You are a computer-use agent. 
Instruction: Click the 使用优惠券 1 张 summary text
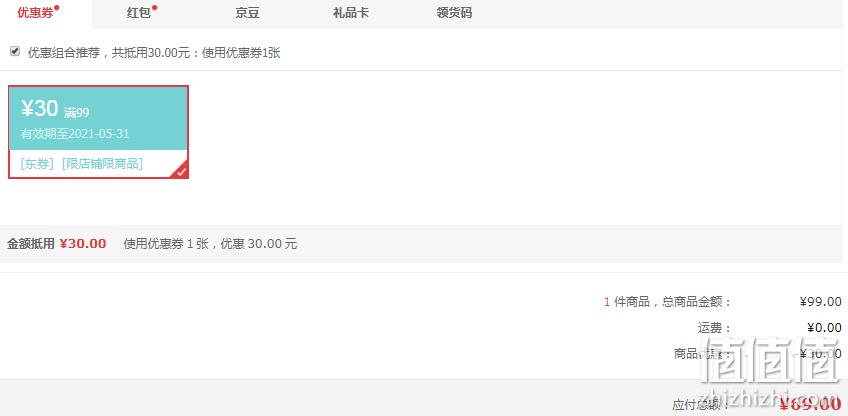[x=166, y=243]
